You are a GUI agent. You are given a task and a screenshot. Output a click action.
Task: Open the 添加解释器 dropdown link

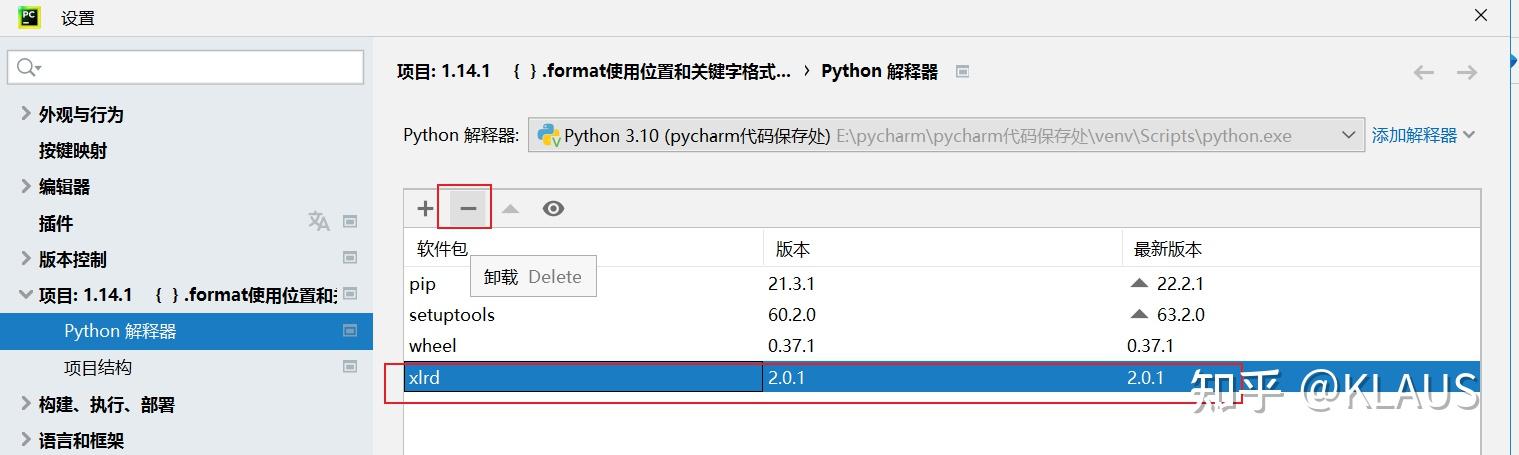click(x=1424, y=135)
